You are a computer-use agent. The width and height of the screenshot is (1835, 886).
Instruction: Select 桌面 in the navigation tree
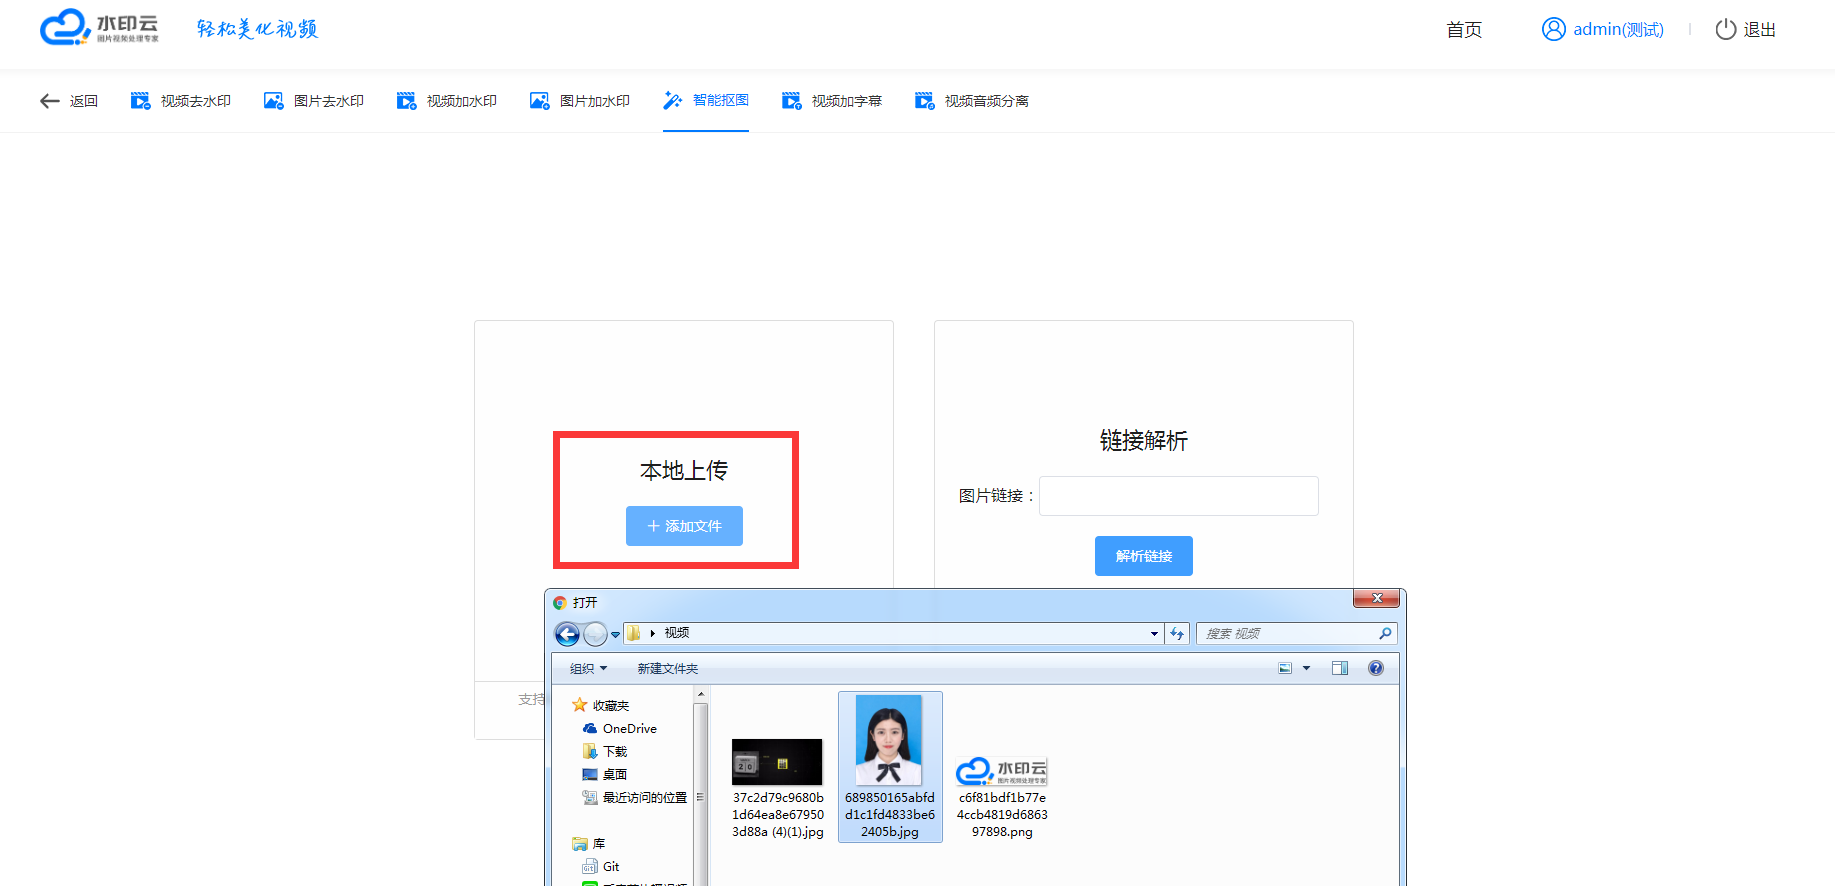pyautogui.click(x=614, y=775)
